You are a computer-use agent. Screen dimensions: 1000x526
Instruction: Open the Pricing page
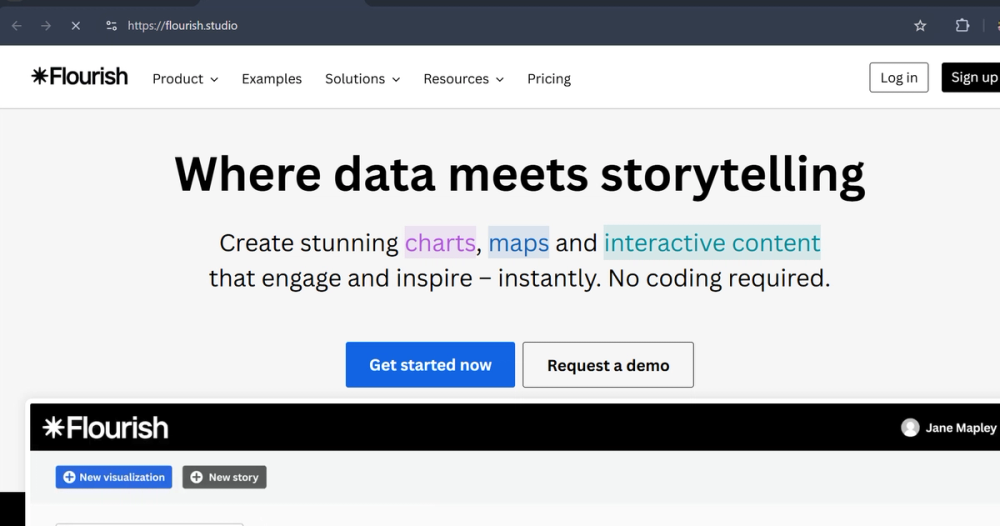(x=549, y=79)
